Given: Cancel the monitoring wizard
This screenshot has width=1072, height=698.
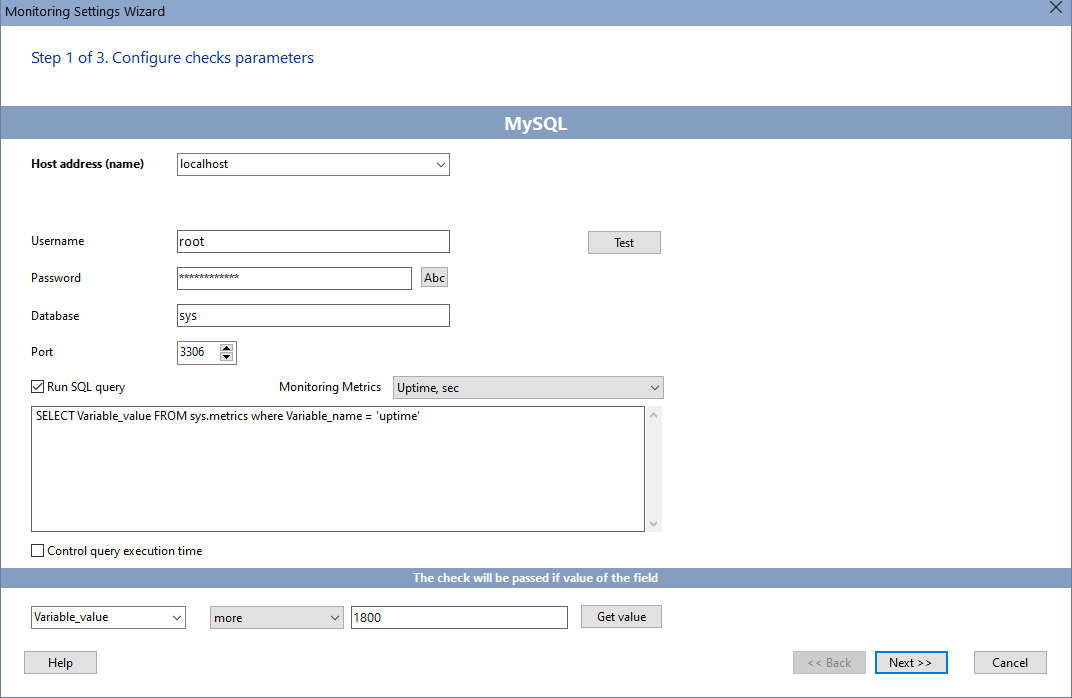Looking at the screenshot, I should 1010,662.
